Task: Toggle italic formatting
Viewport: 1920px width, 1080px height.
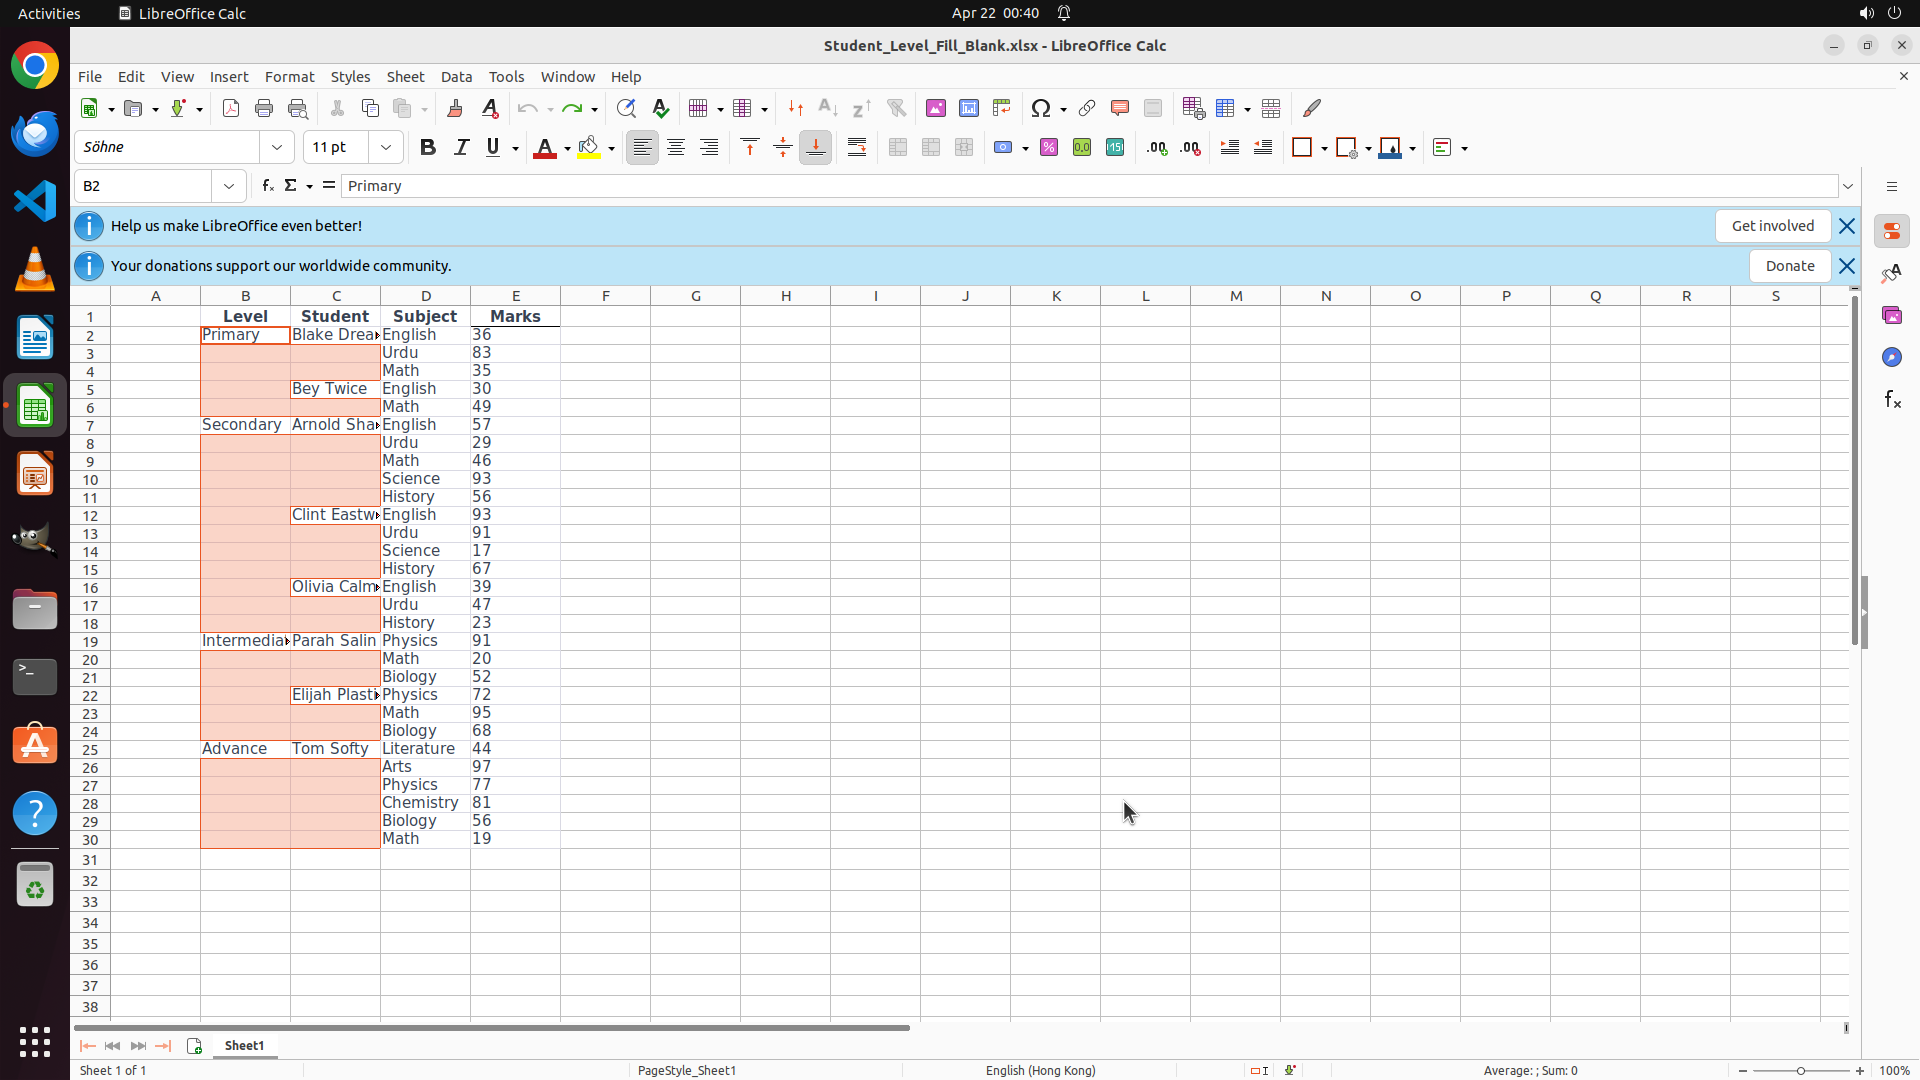Action: pyautogui.click(x=461, y=148)
